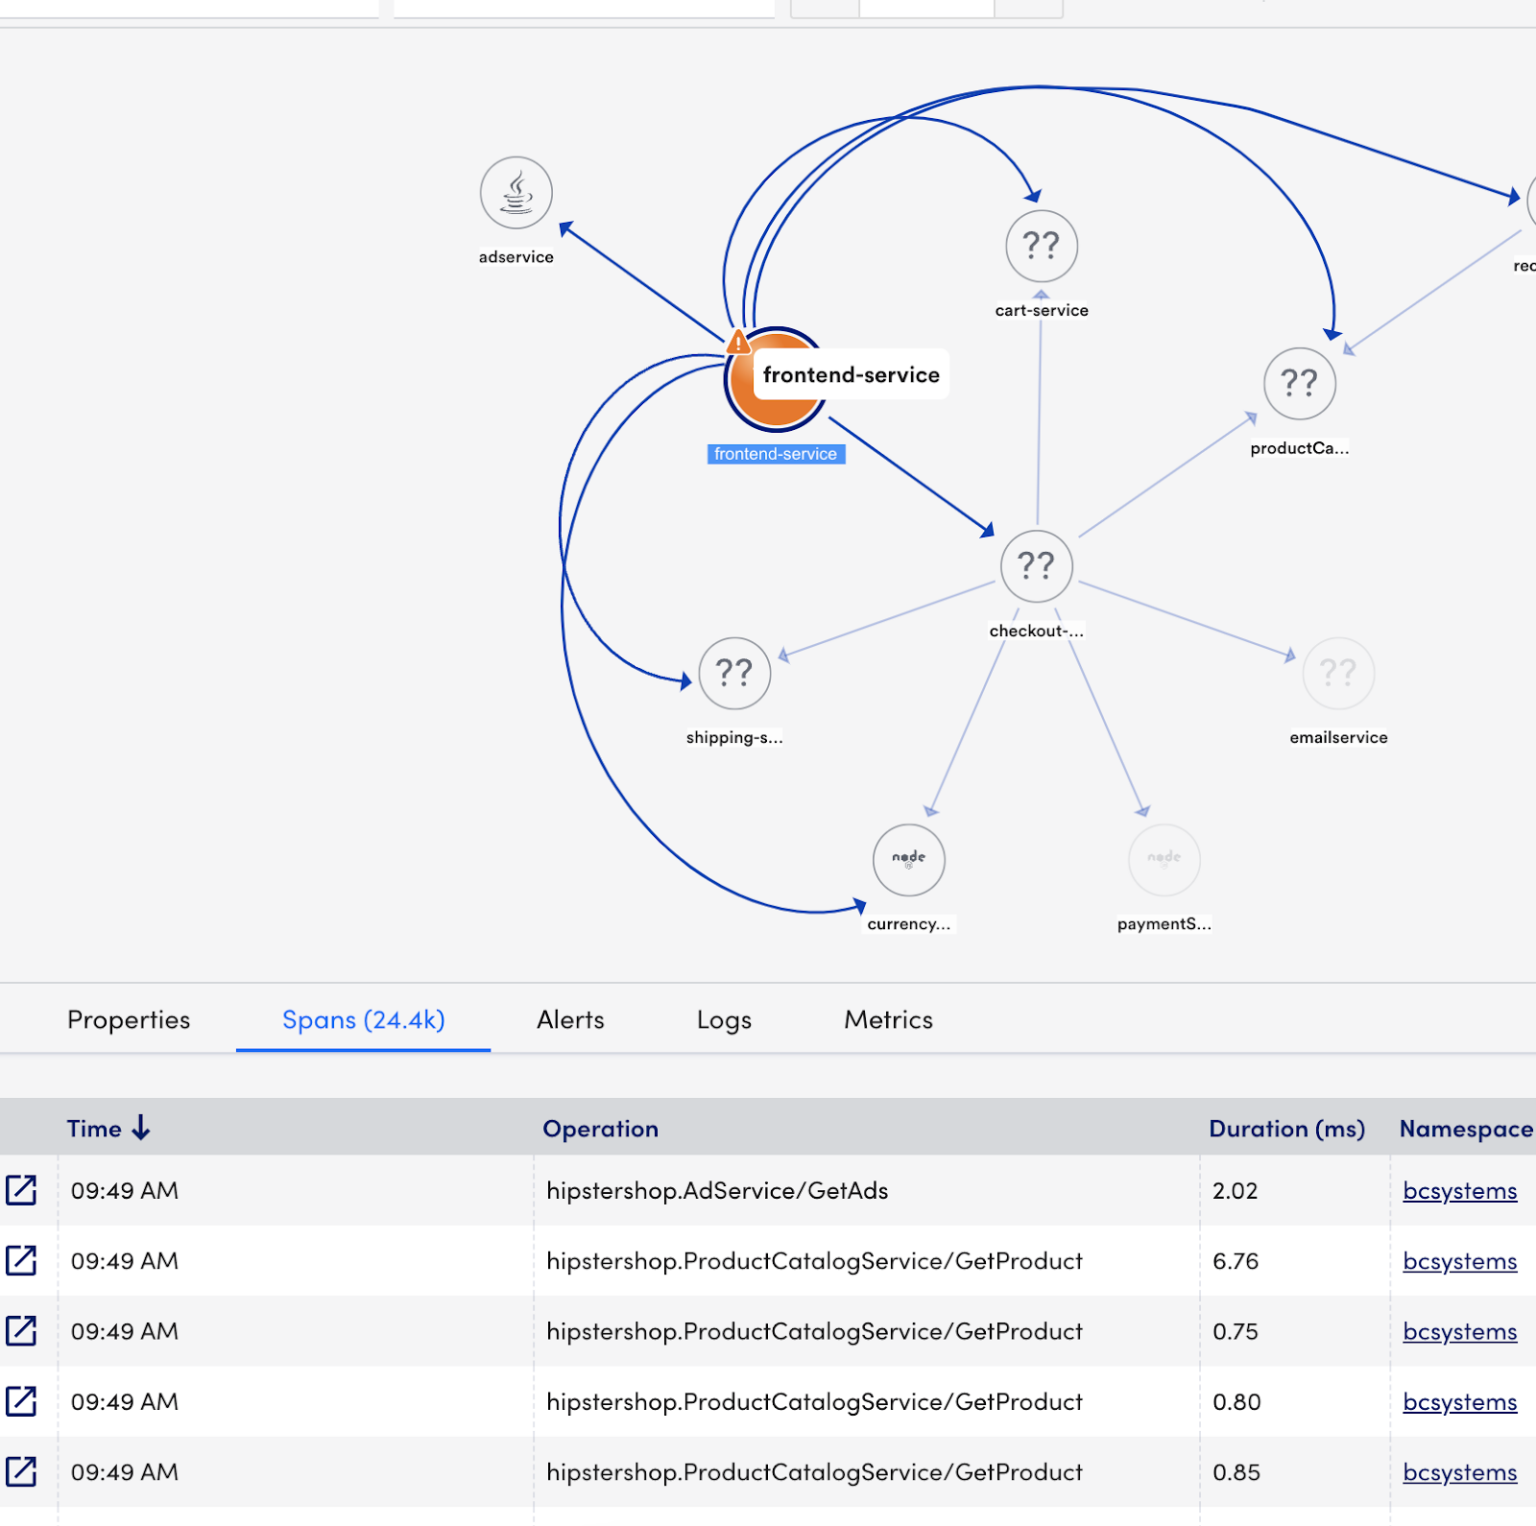Select the cart-service node
The height and width of the screenshot is (1526, 1536).
pyautogui.click(x=1040, y=246)
